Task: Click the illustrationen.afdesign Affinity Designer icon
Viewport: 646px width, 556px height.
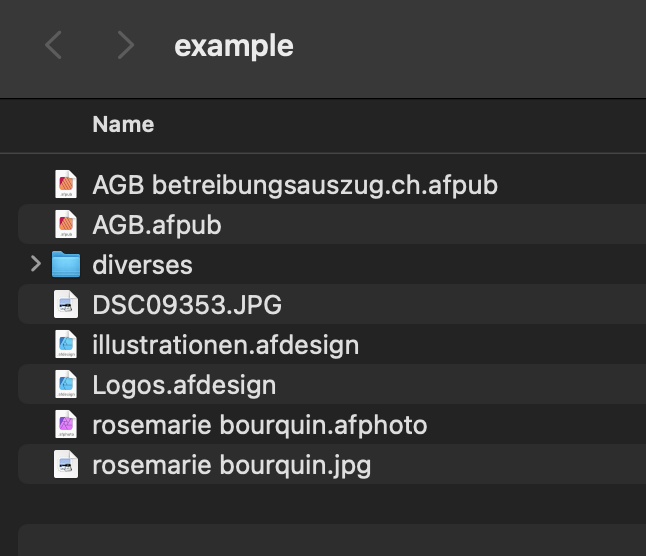Action: [x=66, y=344]
